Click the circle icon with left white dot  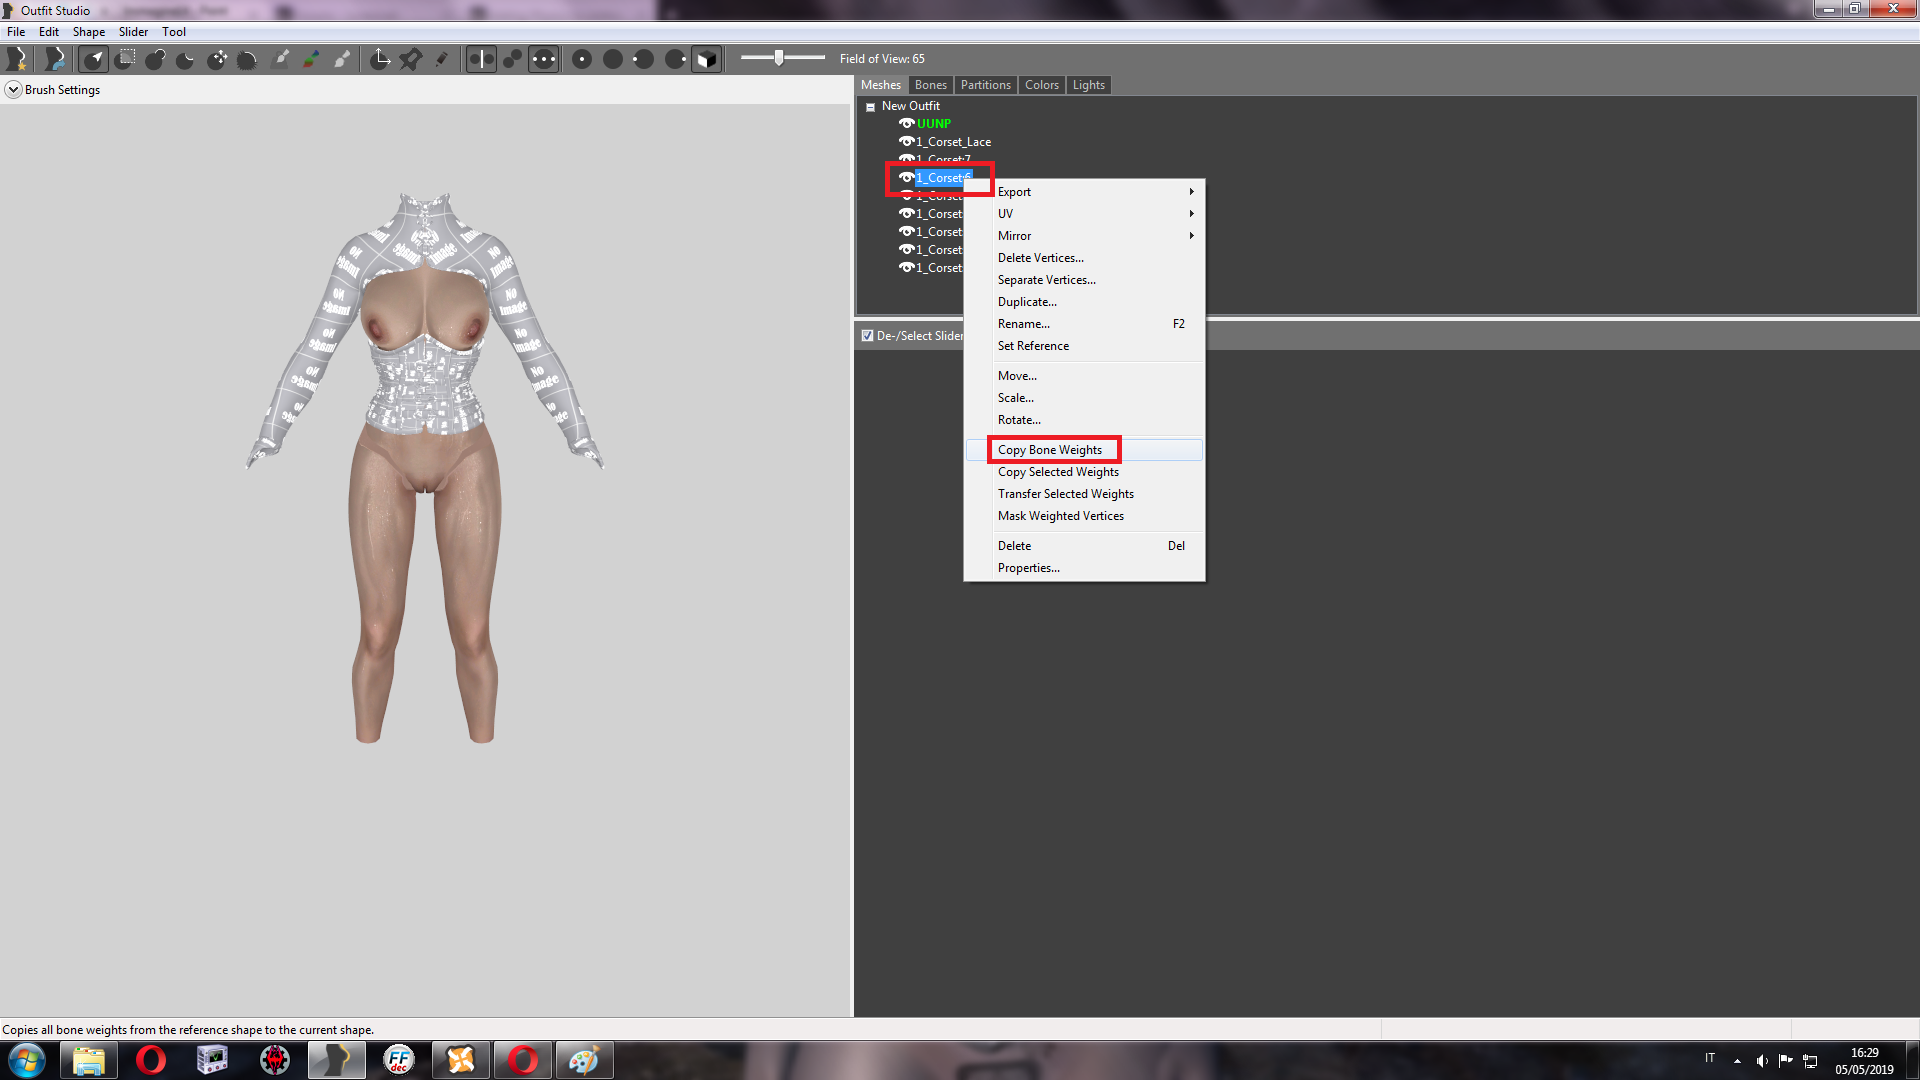[x=643, y=59]
